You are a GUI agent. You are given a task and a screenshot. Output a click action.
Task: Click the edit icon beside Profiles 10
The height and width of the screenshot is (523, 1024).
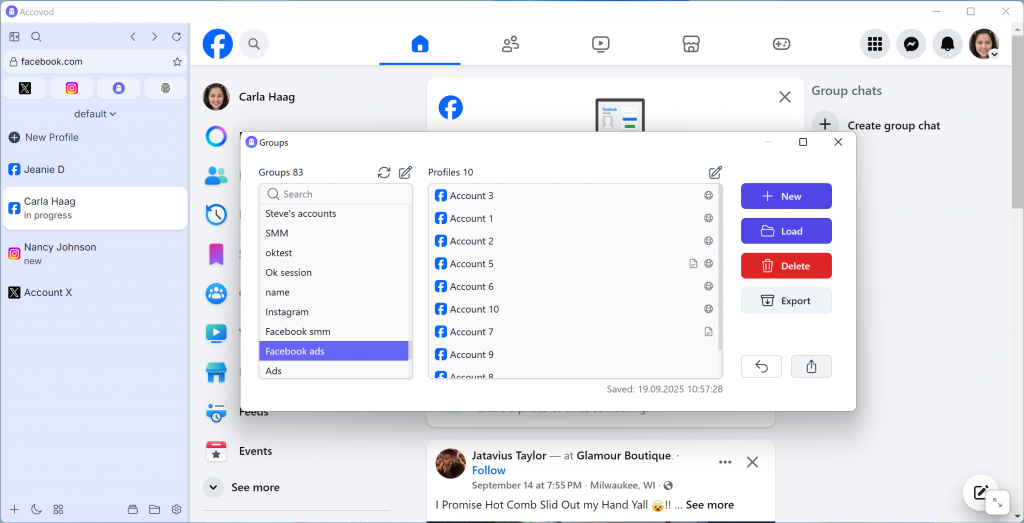pos(715,173)
